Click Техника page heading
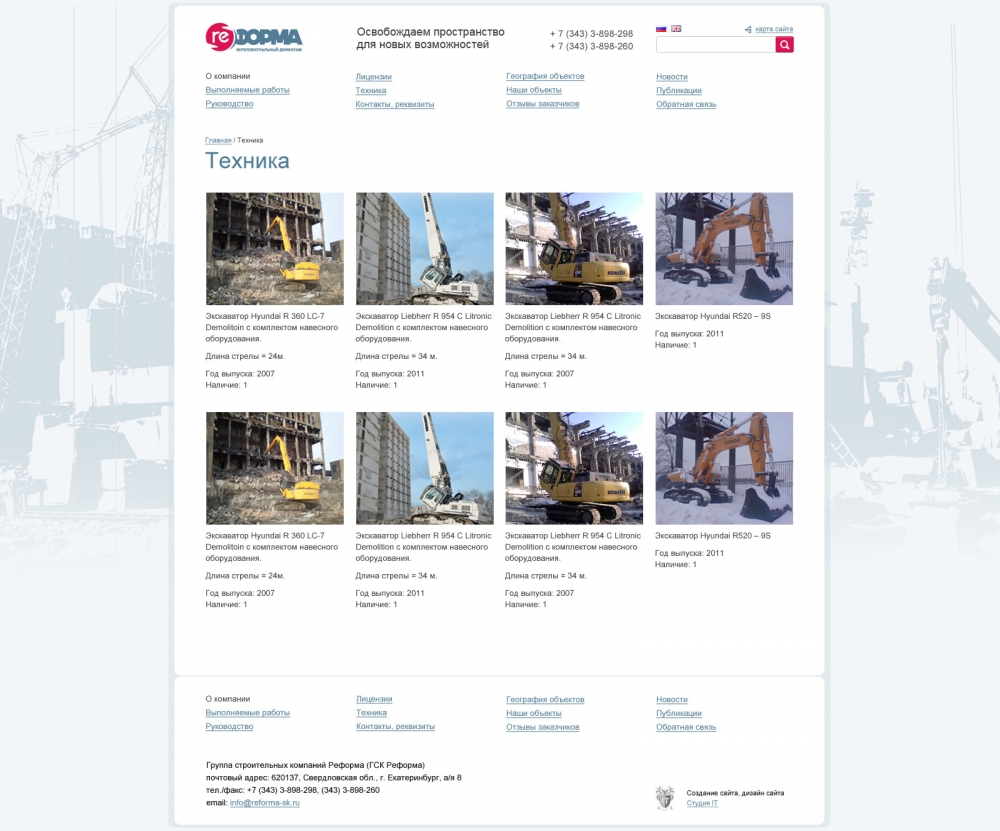Image resolution: width=1000 pixels, height=831 pixels. point(247,161)
